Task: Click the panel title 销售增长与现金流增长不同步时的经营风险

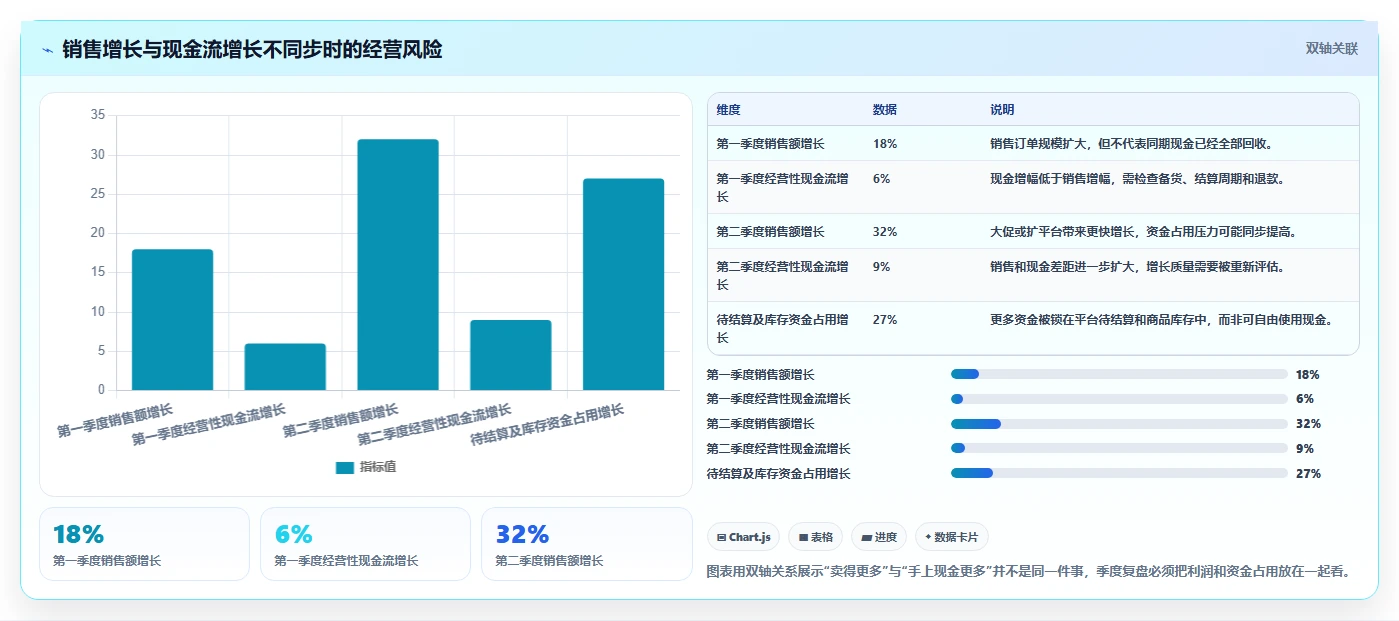Action: pos(252,50)
